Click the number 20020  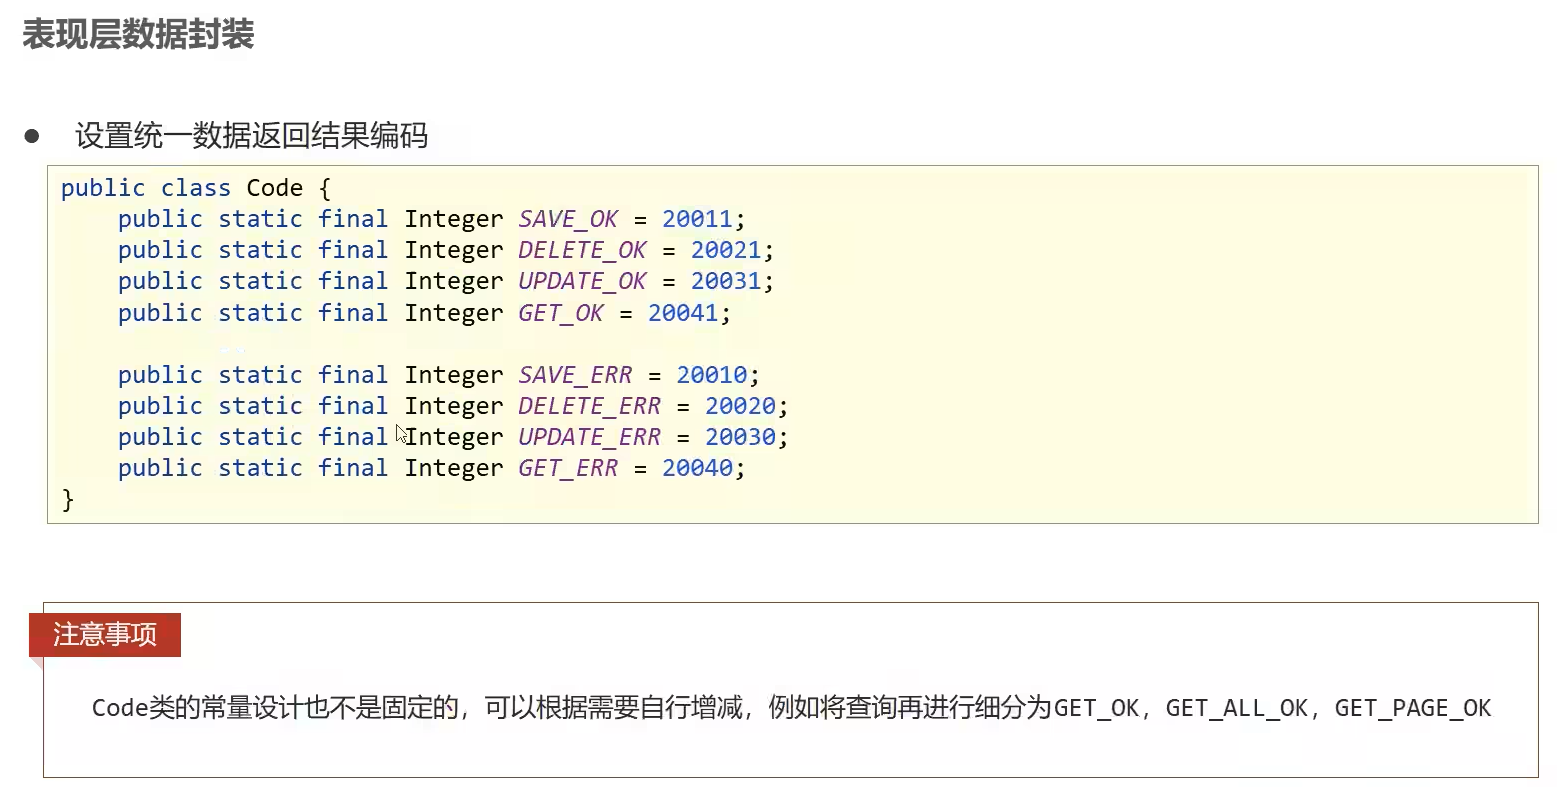tap(740, 406)
